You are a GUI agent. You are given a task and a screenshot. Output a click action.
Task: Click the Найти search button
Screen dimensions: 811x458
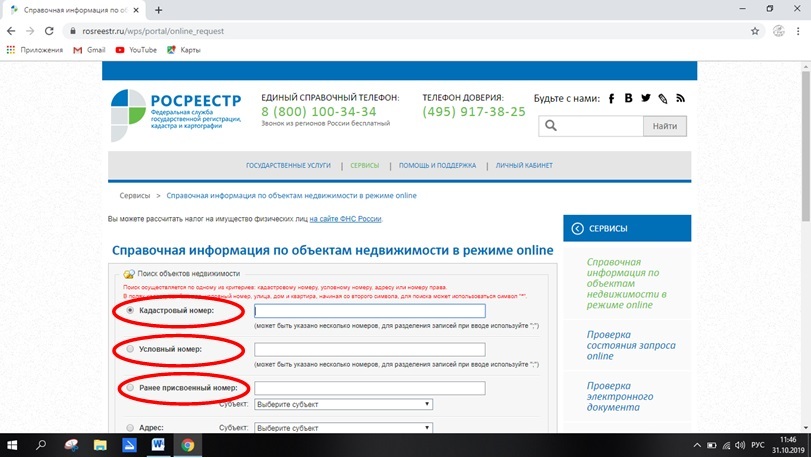[665, 126]
